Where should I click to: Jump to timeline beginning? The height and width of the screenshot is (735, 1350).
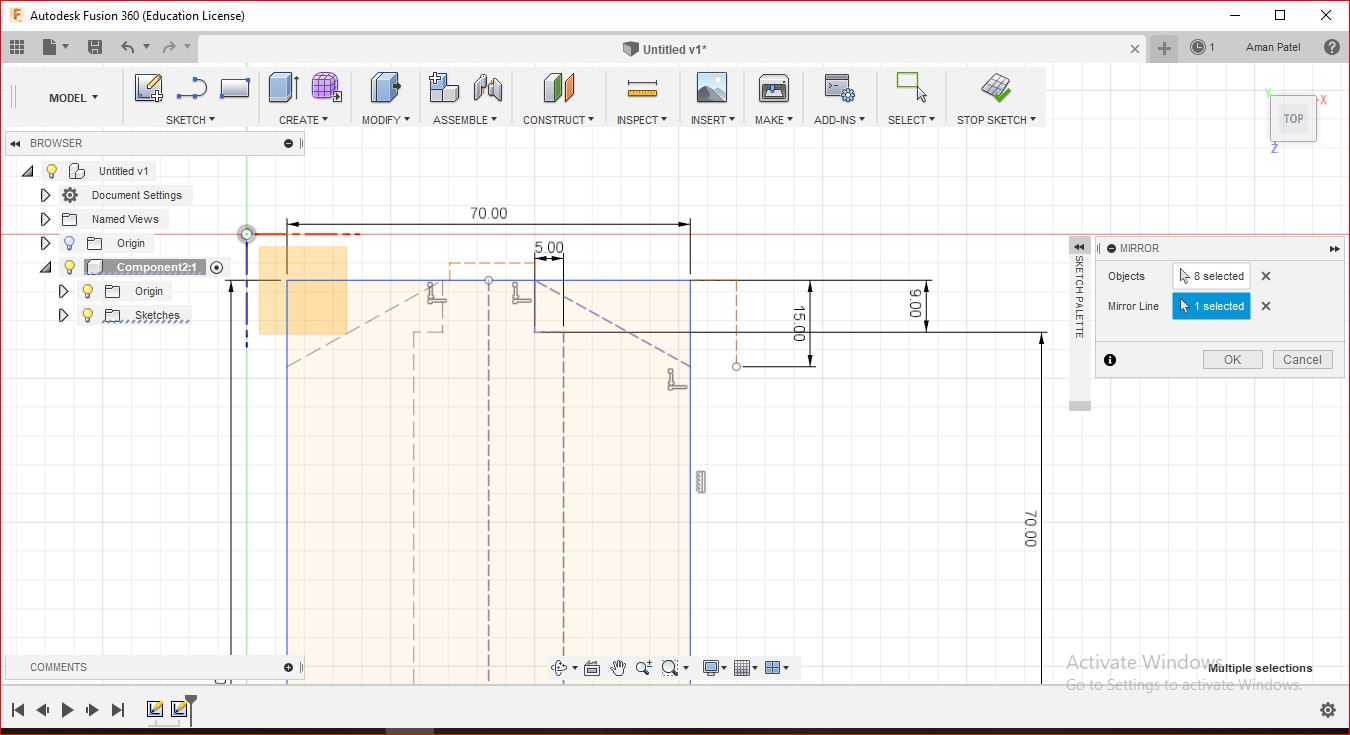tap(17, 710)
